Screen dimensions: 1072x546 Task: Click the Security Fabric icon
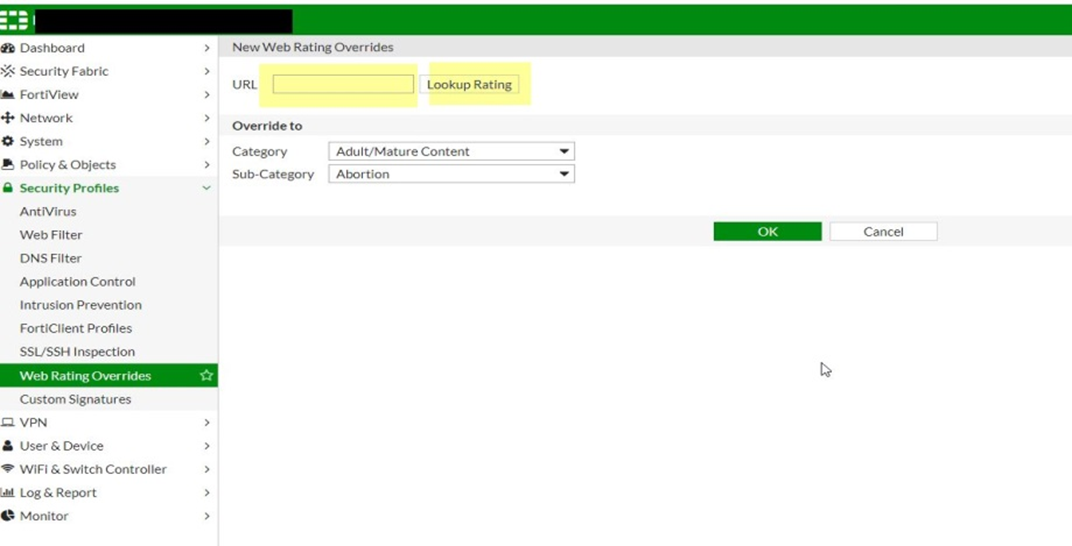[x=9, y=71]
